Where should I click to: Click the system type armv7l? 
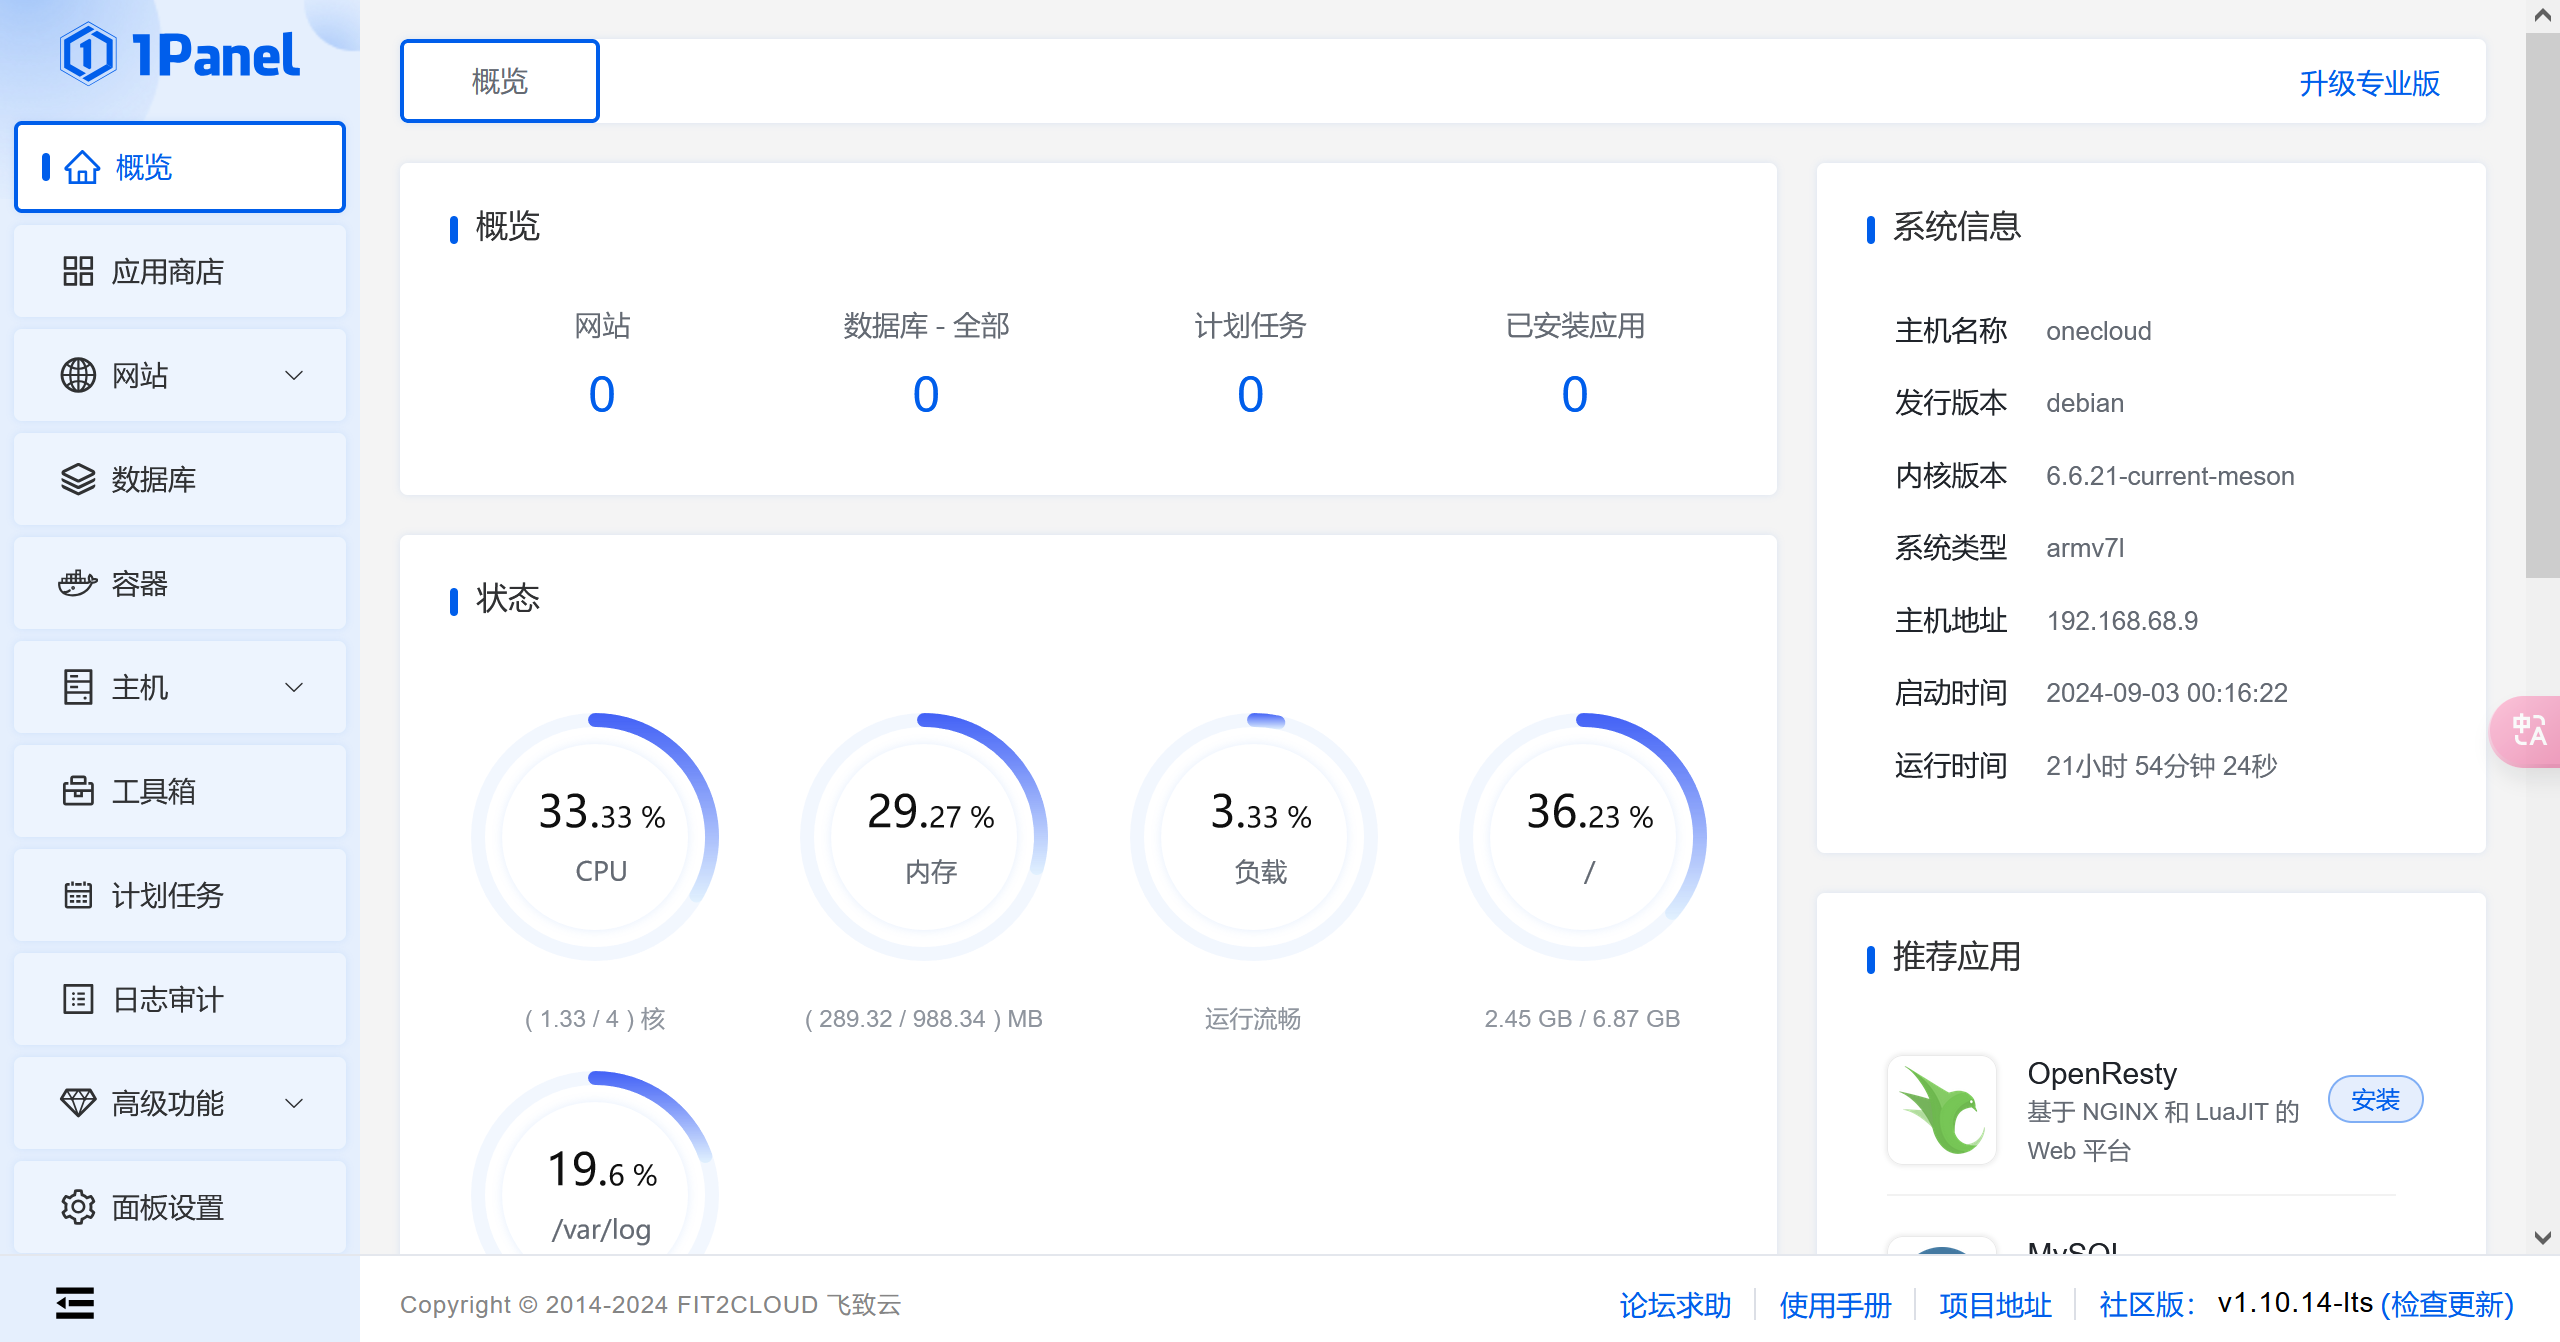point(2085,548)
